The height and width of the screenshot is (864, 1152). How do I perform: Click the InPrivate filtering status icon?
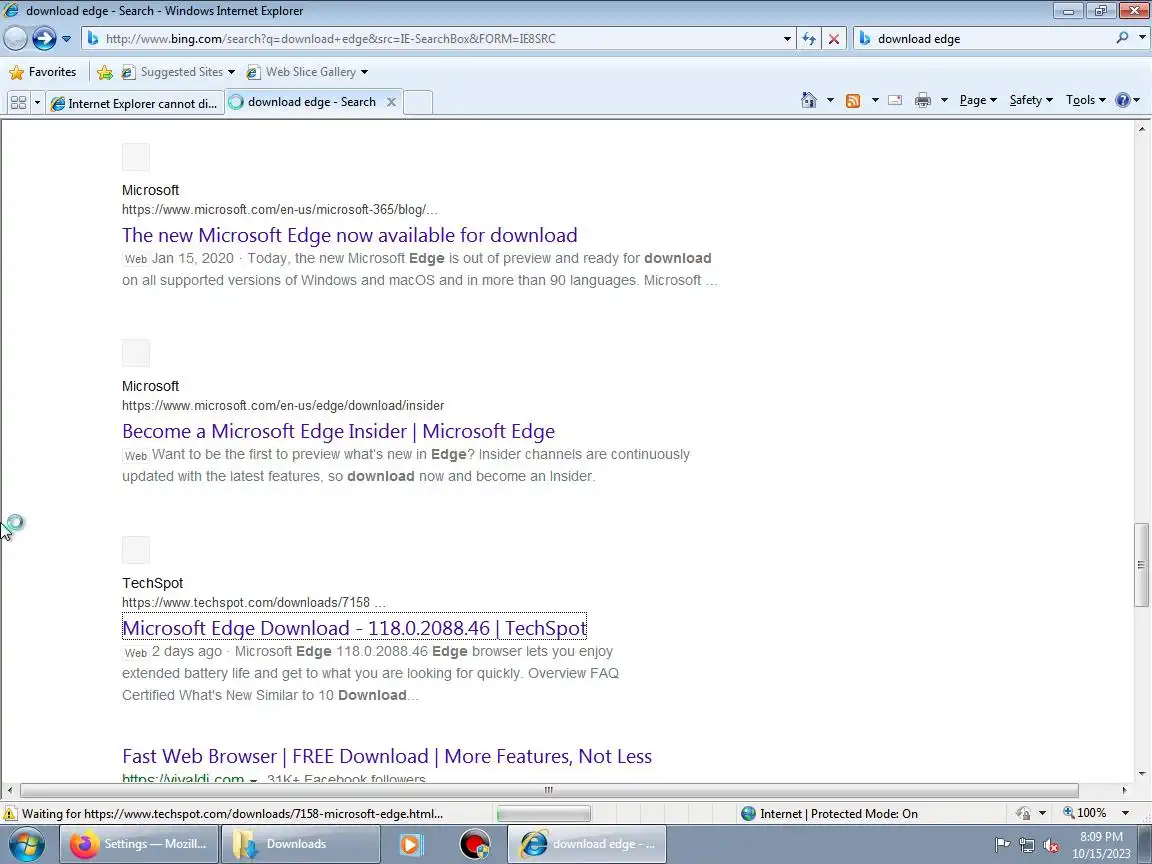point(1023,813)
